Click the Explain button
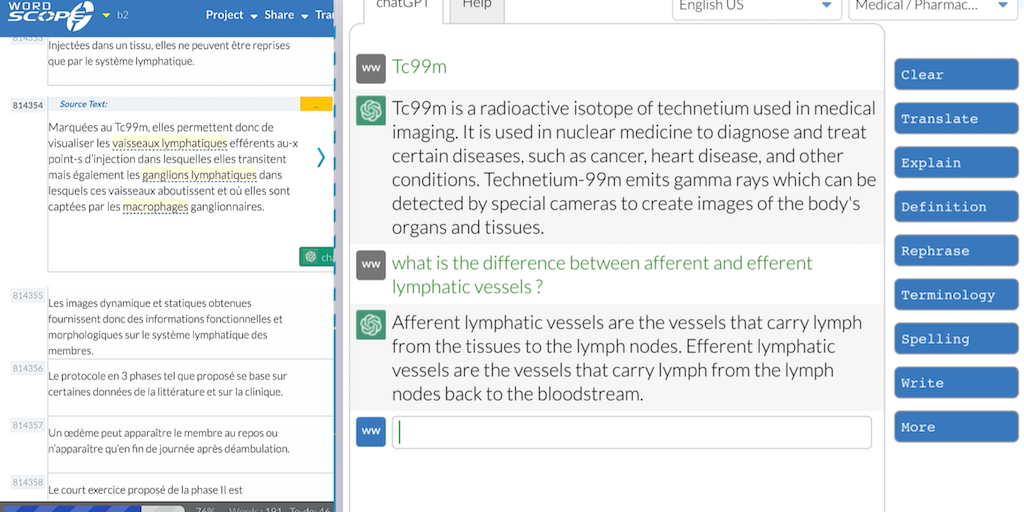 click(x=956, y=163)
